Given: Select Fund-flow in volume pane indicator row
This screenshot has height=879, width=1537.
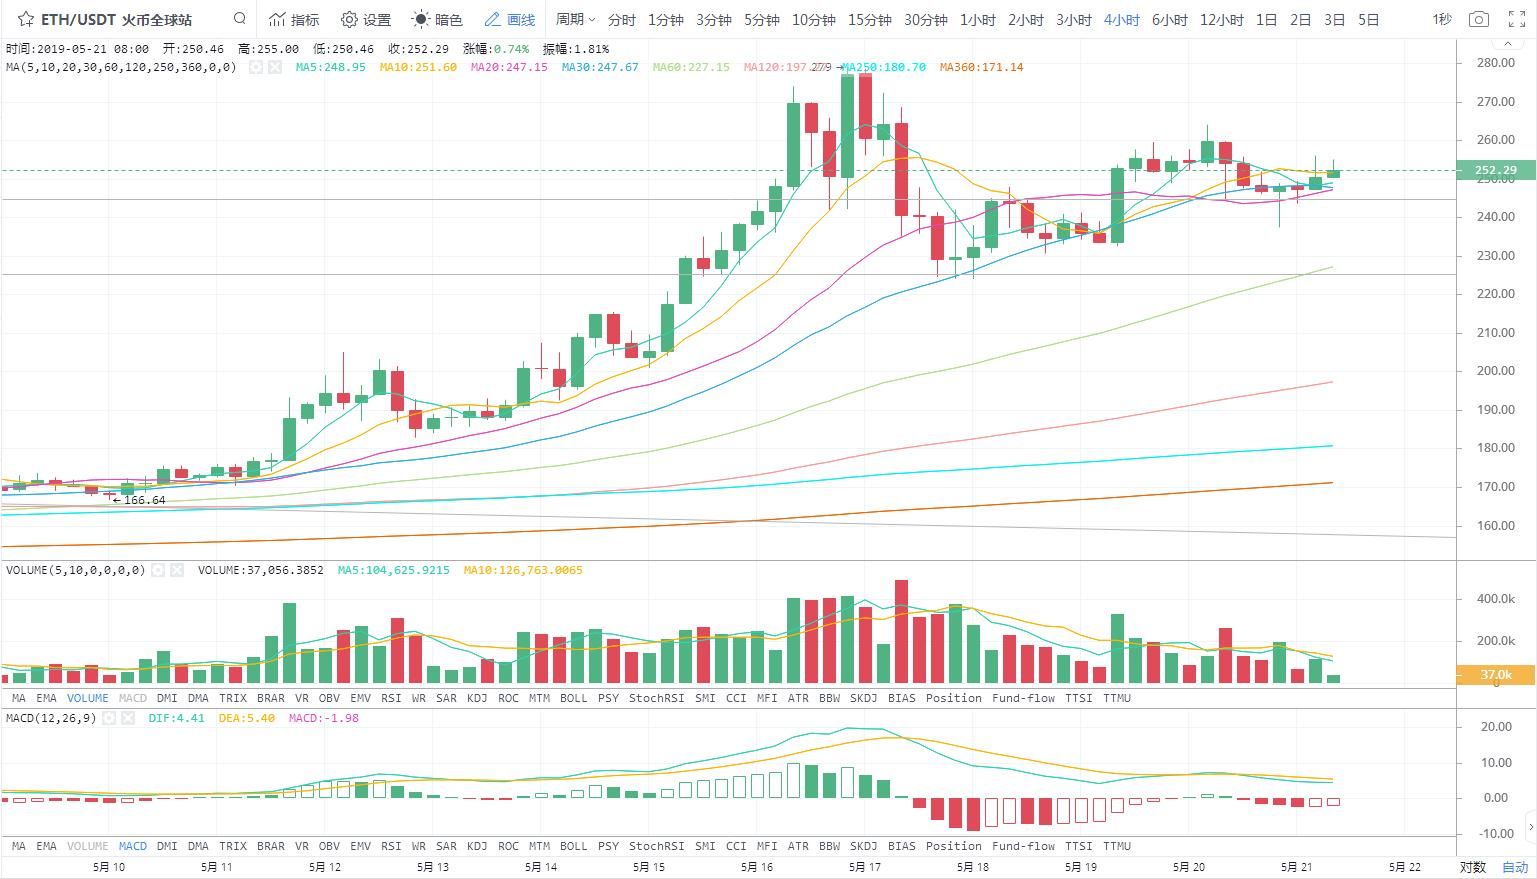Looking at the screenshot, I should point(1023,698).
